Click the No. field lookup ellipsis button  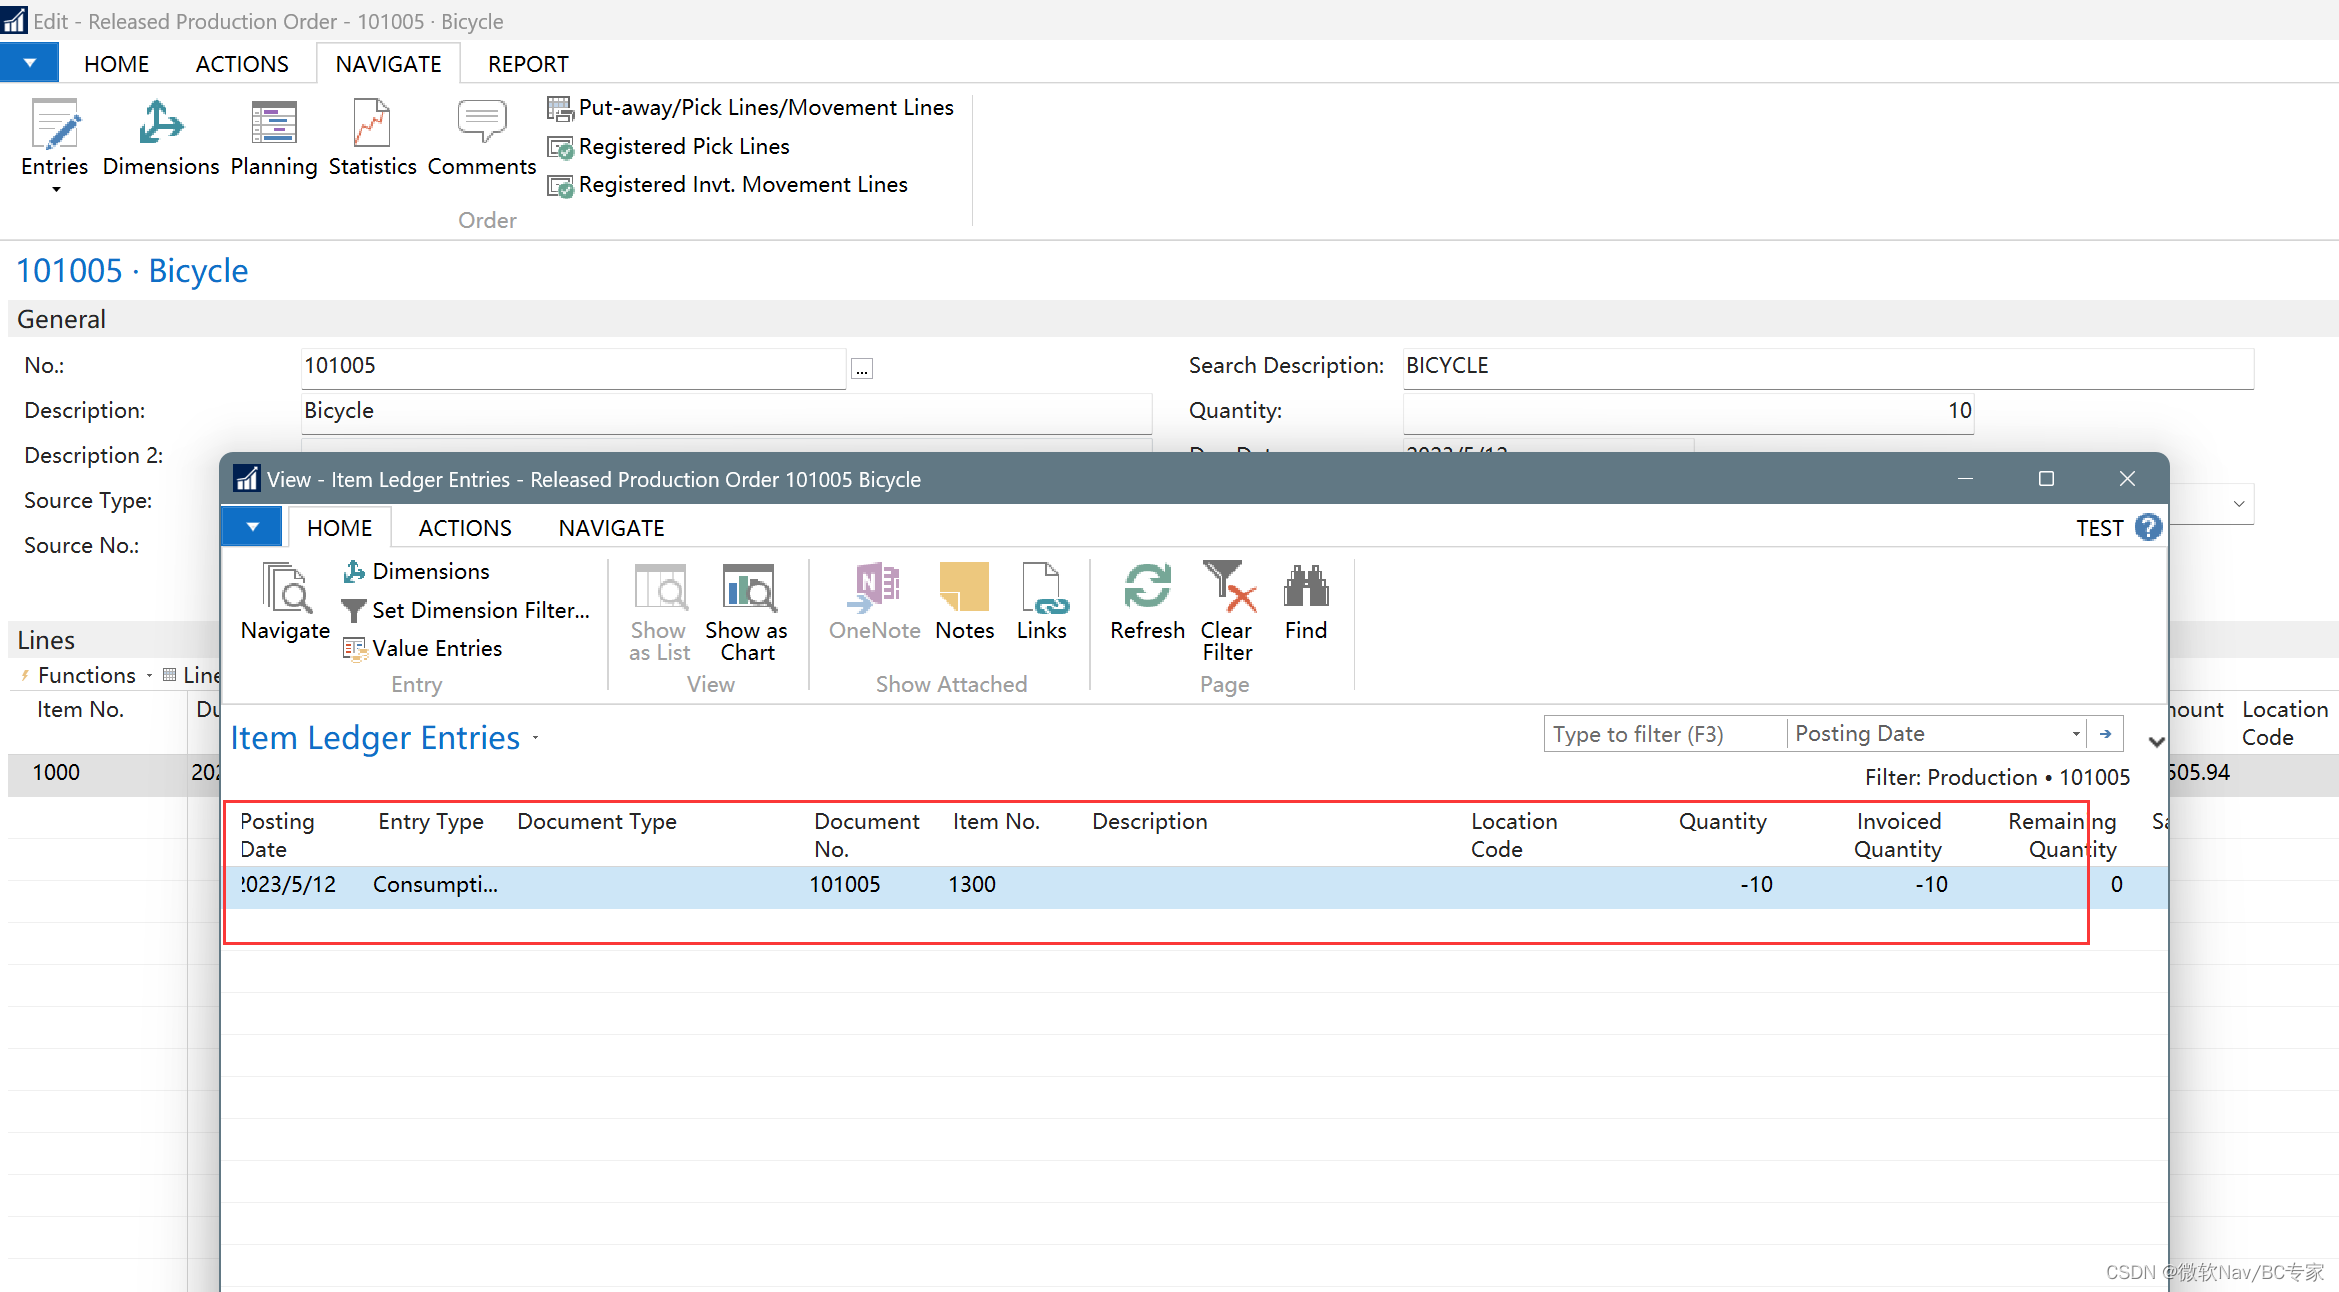(x=862, y=369)
